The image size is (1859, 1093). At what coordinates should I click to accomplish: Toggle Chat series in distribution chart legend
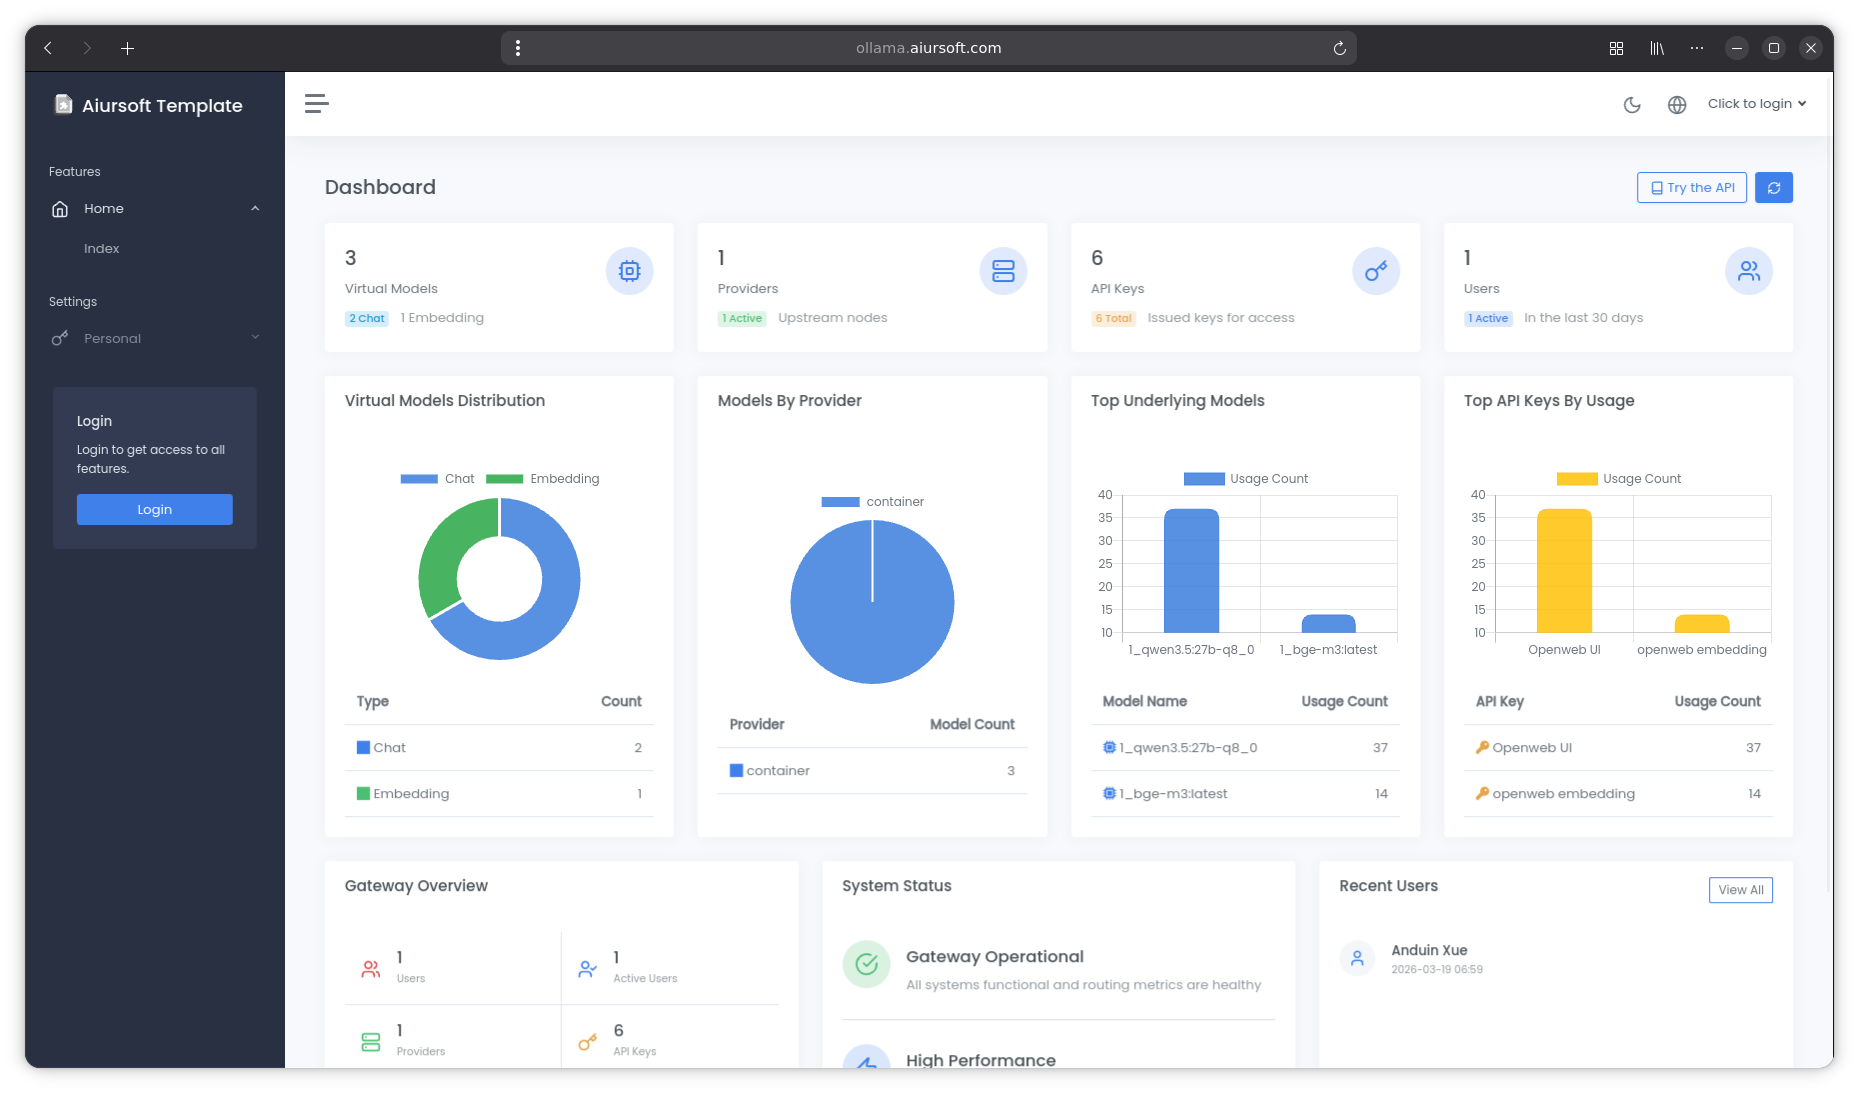tap(437, 479)
